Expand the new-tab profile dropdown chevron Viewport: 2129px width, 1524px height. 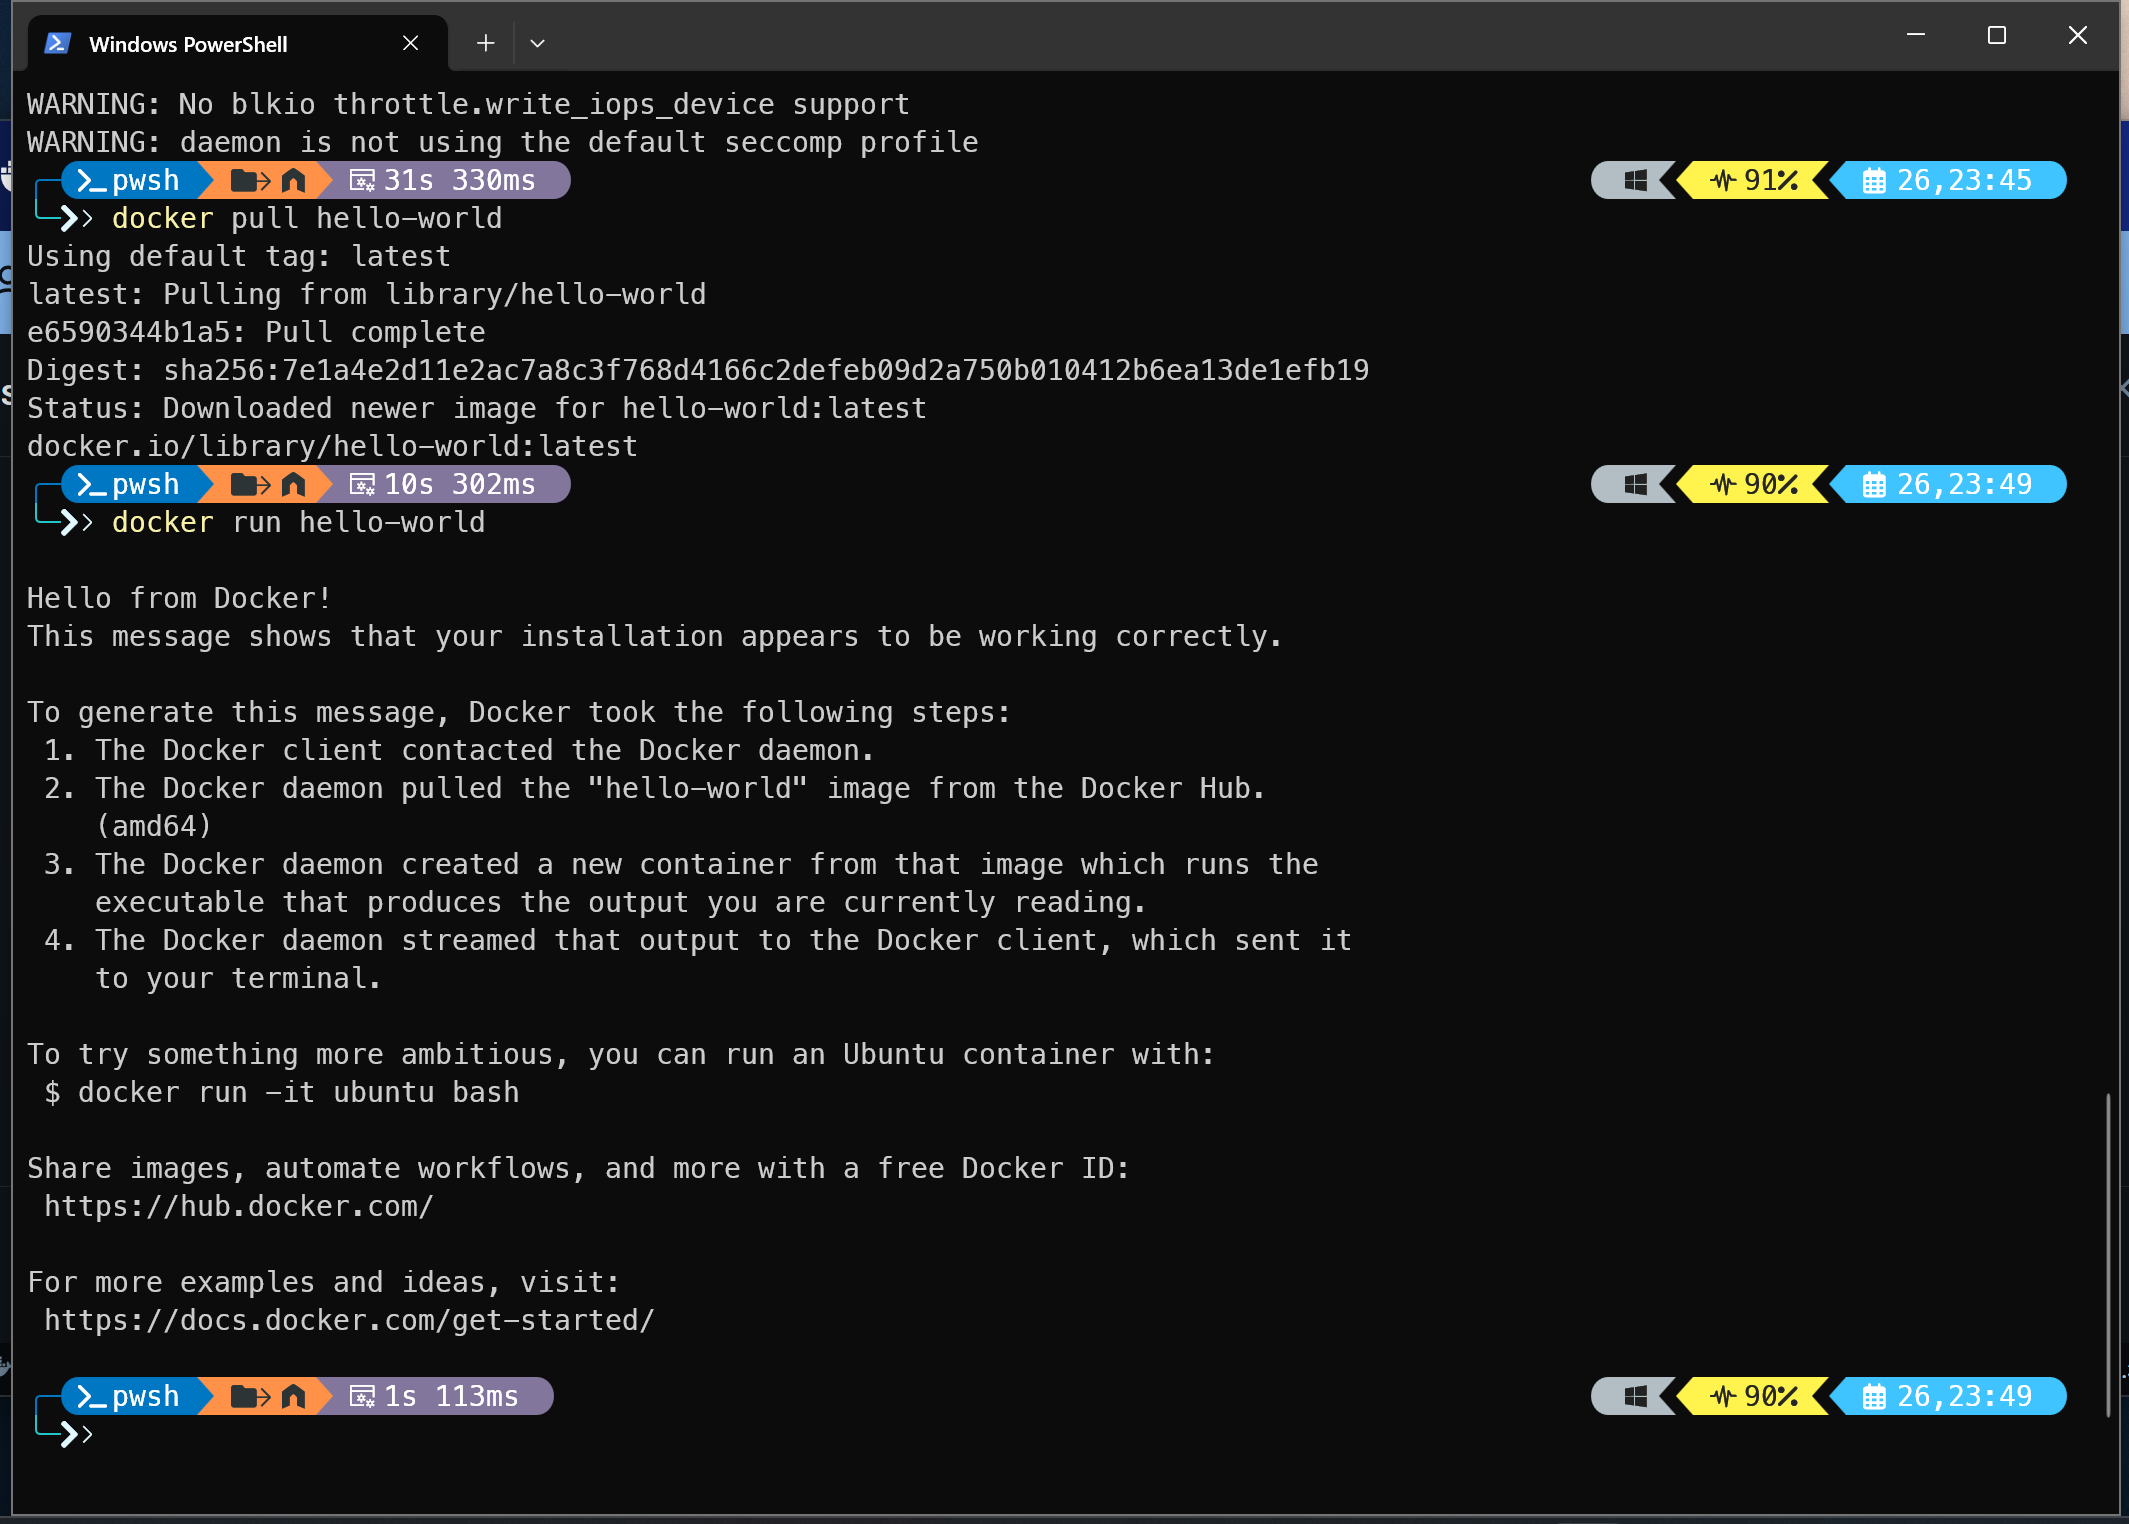point(537,43)
